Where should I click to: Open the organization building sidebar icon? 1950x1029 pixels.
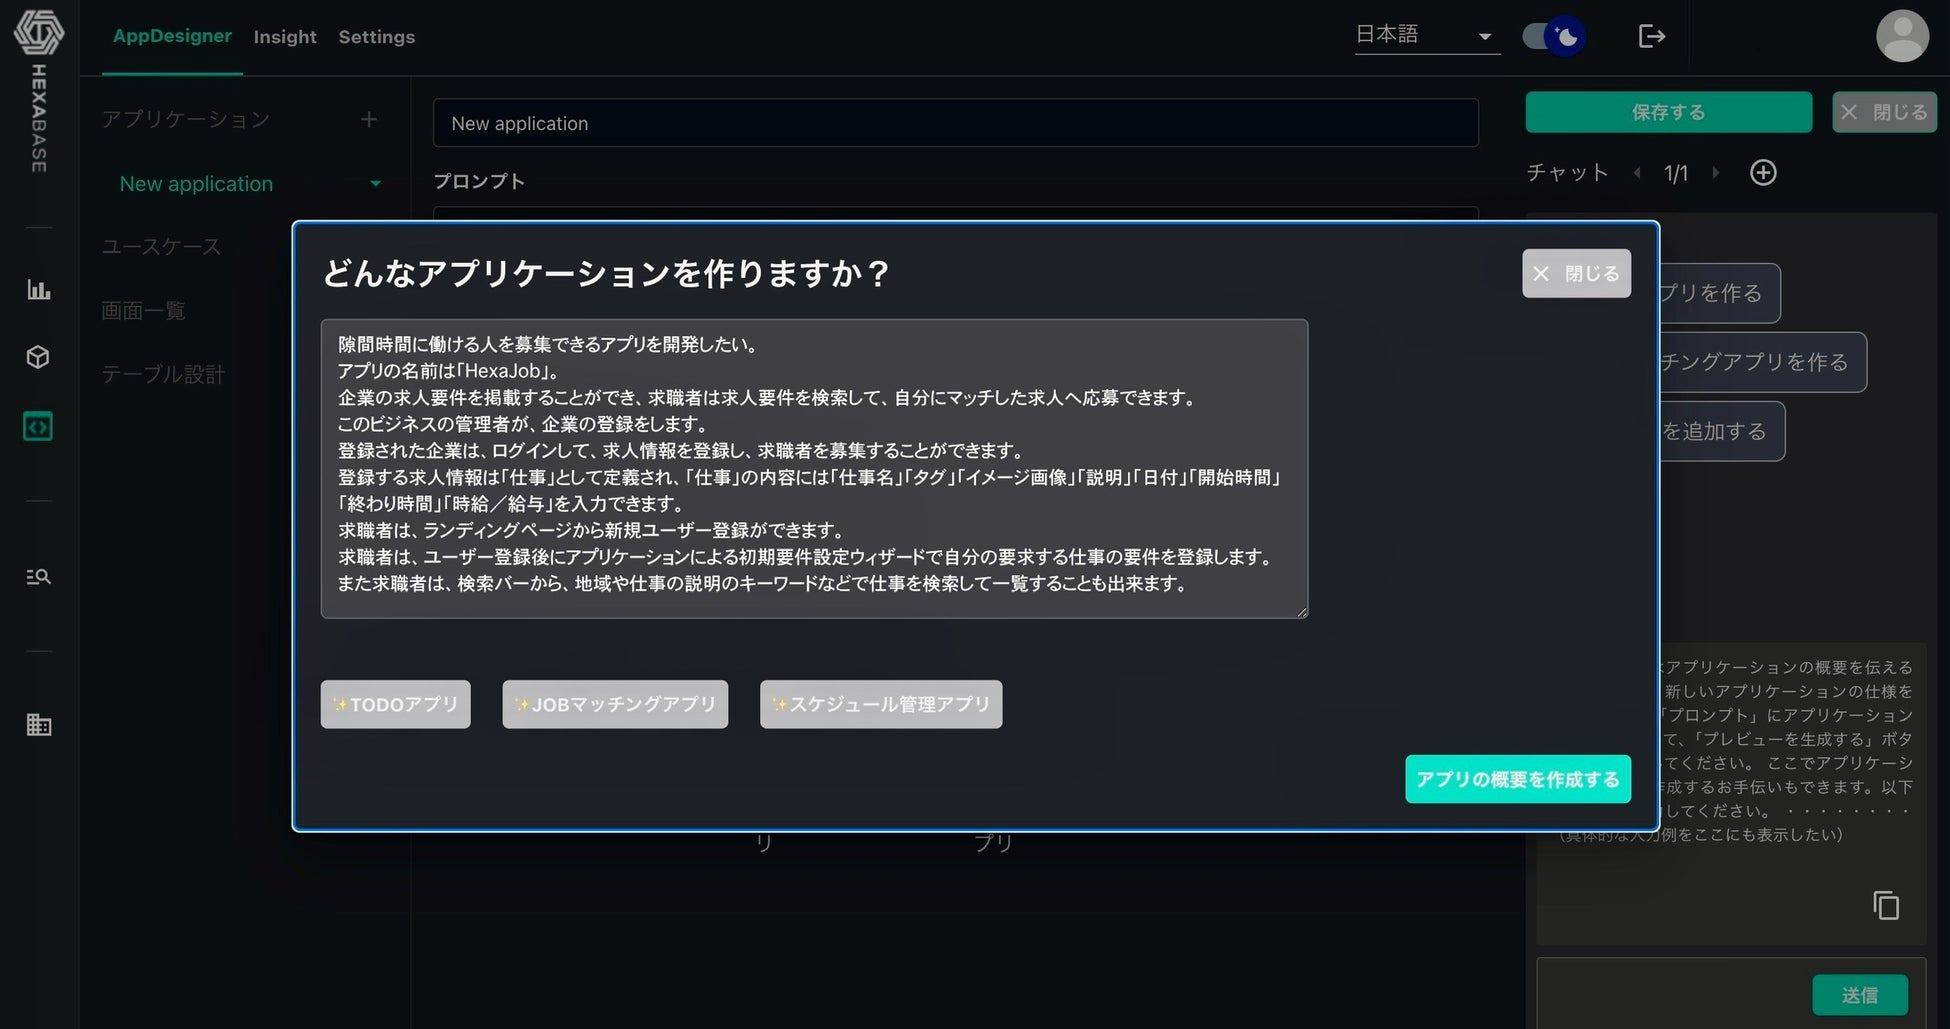coord(38,725)
